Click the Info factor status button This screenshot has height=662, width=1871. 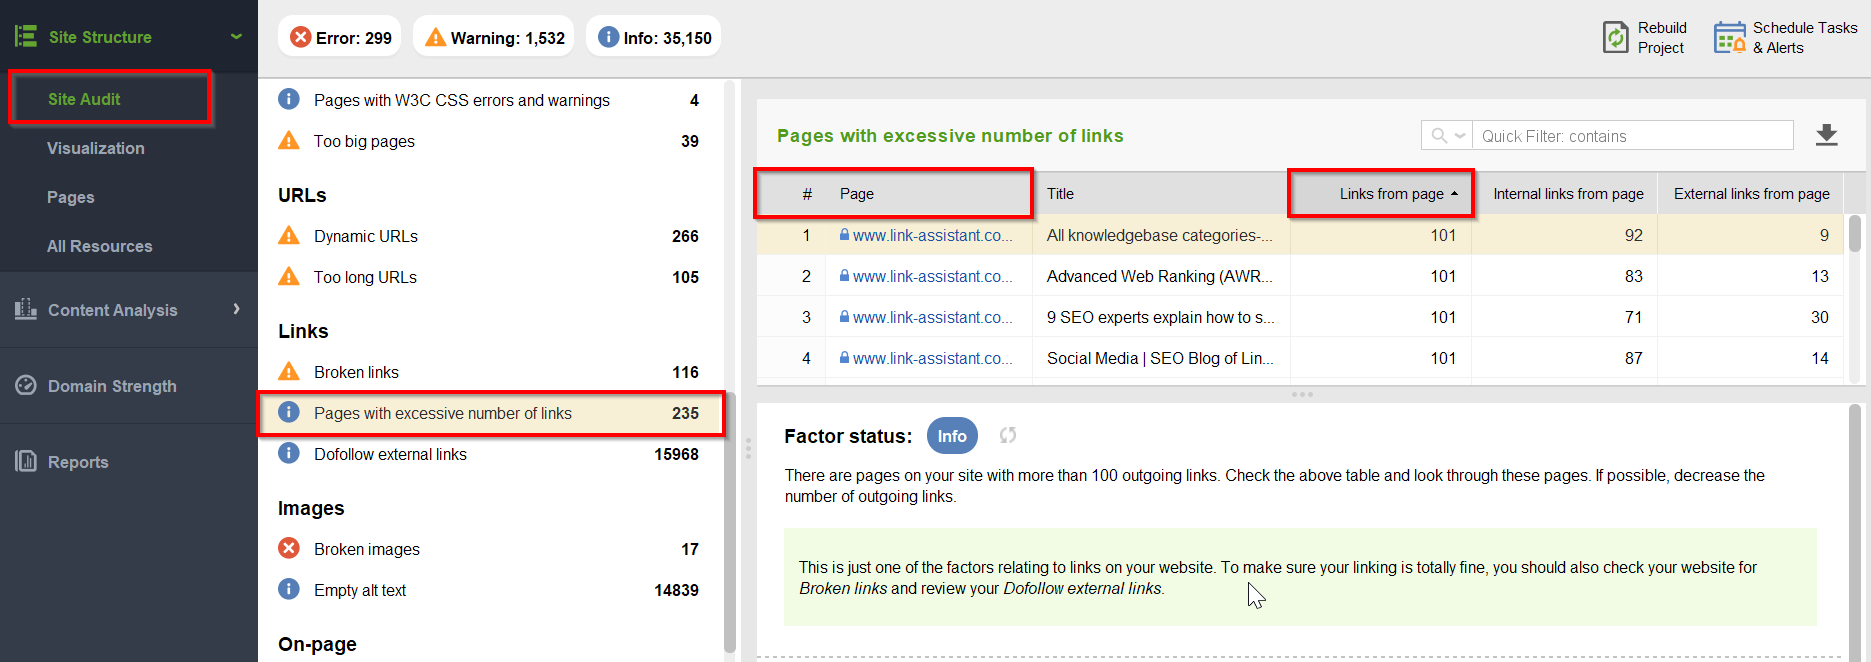952,436
